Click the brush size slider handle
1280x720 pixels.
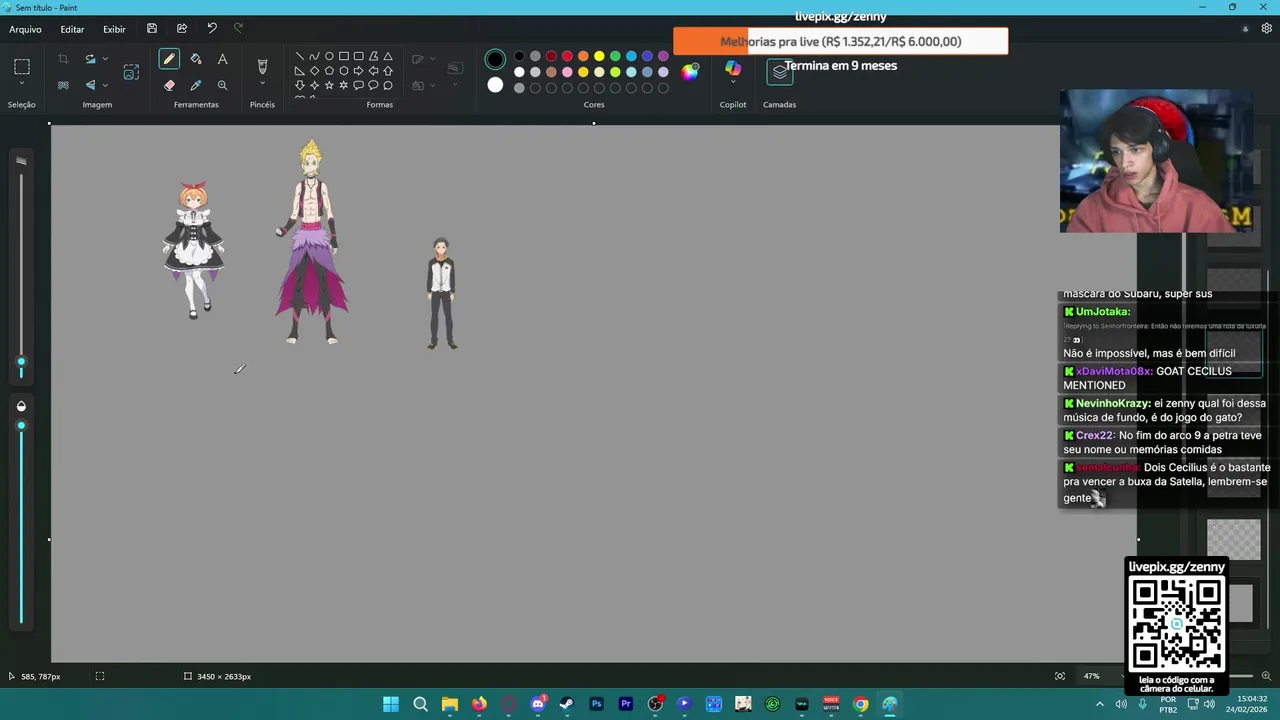[x=21, y=362]
